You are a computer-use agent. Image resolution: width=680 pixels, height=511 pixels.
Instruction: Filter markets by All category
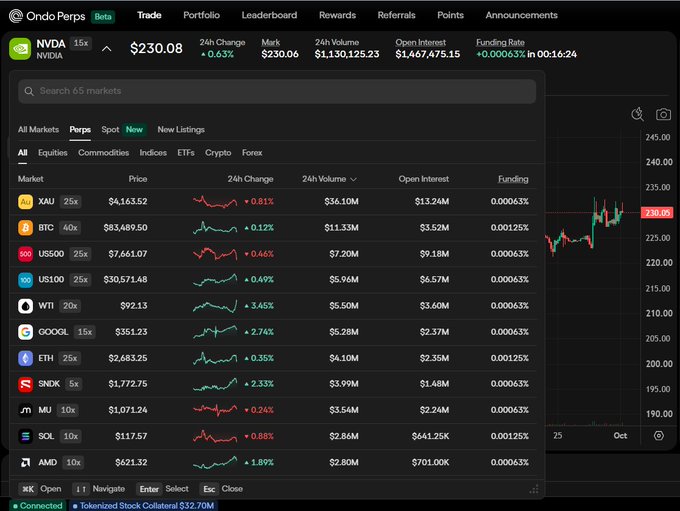23,153
